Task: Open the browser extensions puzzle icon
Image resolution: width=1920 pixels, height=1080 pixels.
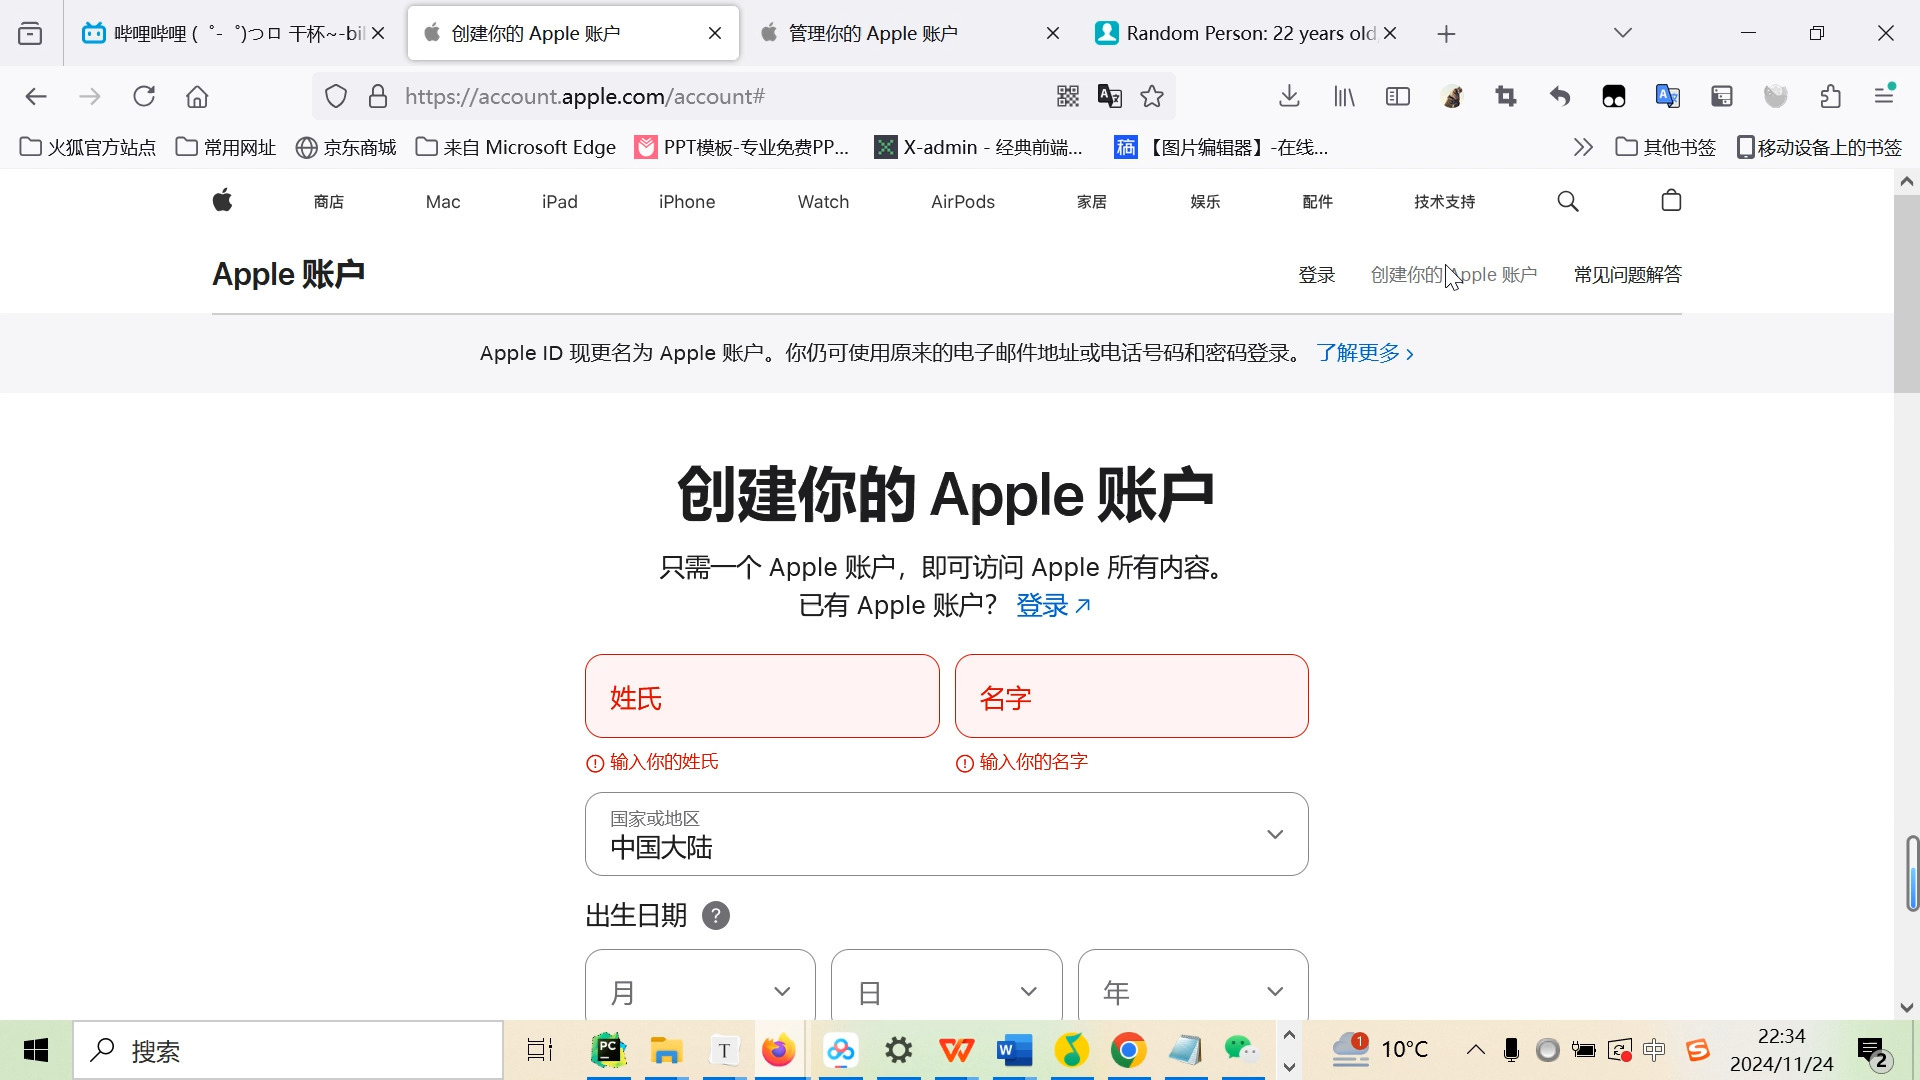Action: click(1830, 96)
